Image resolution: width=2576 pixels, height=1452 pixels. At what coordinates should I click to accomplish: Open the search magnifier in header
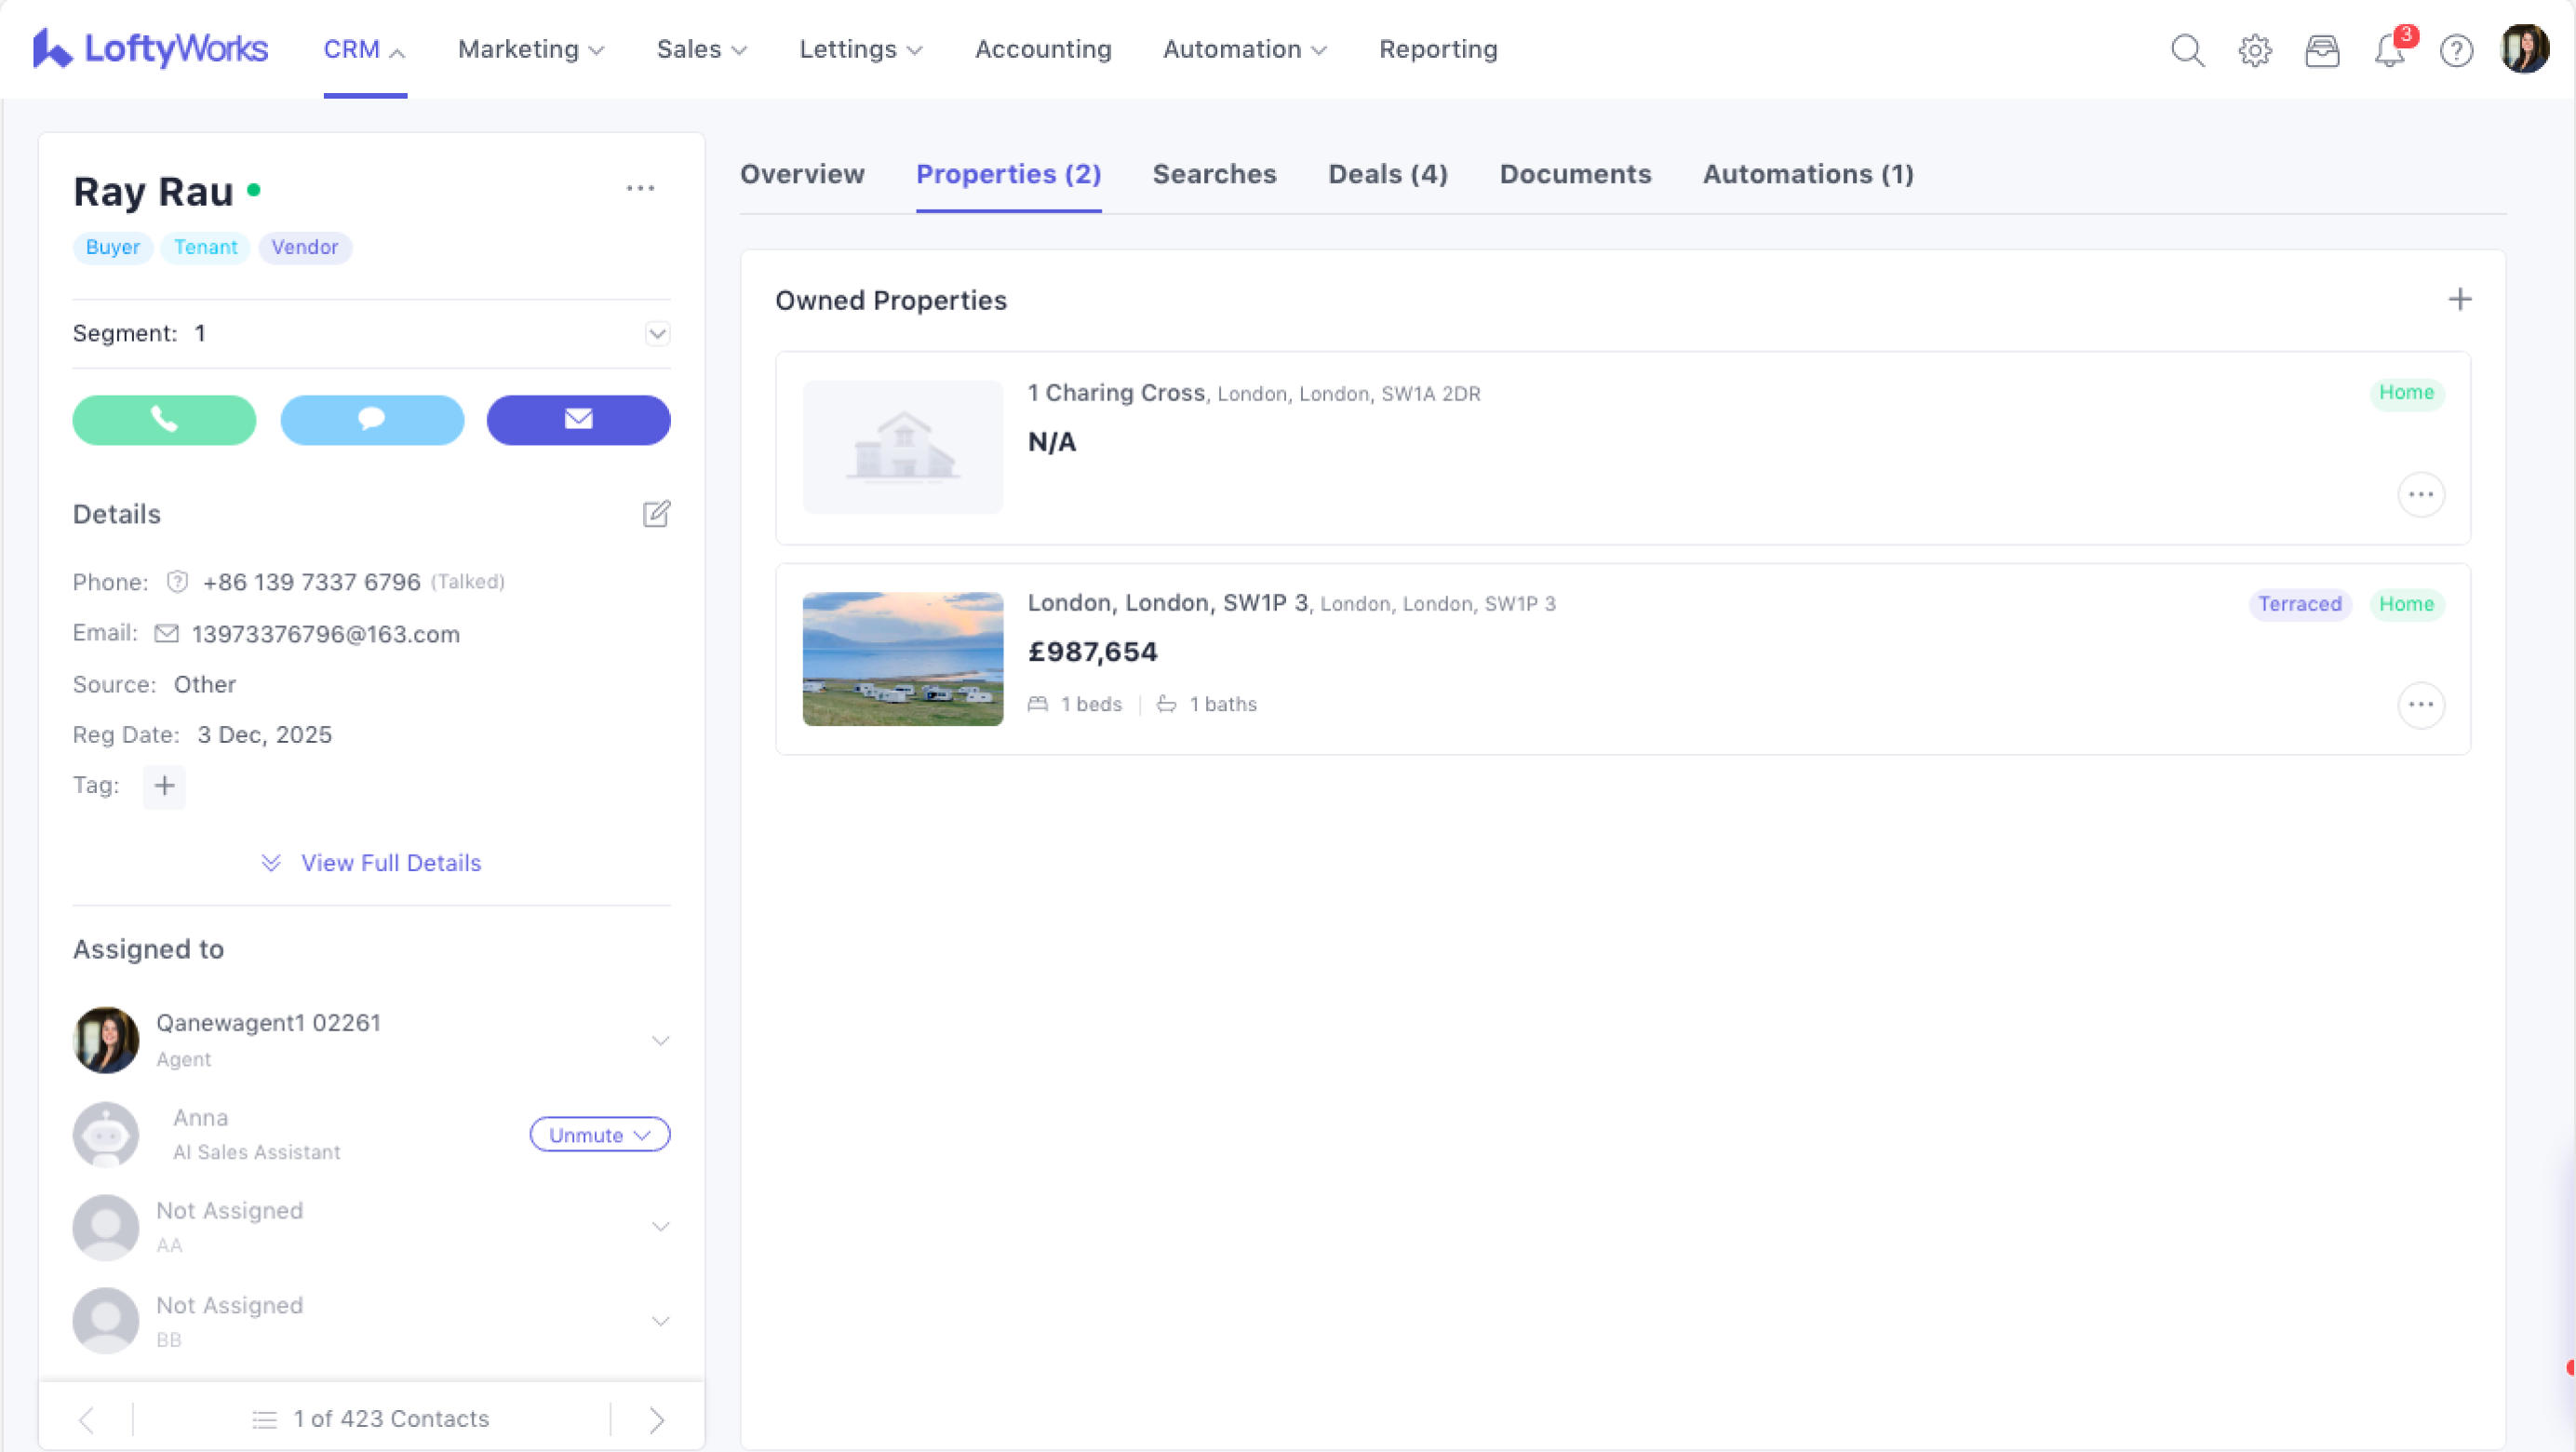tap(2187, 50)
